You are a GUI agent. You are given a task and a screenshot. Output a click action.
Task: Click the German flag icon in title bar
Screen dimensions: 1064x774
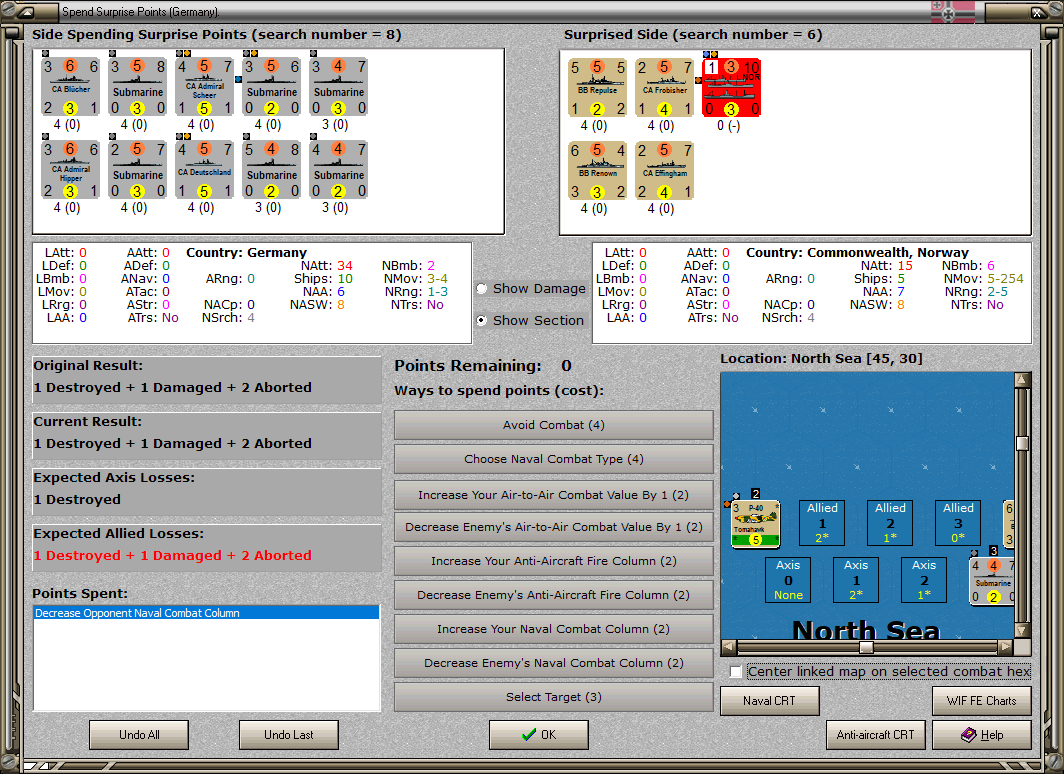[952, 12]
